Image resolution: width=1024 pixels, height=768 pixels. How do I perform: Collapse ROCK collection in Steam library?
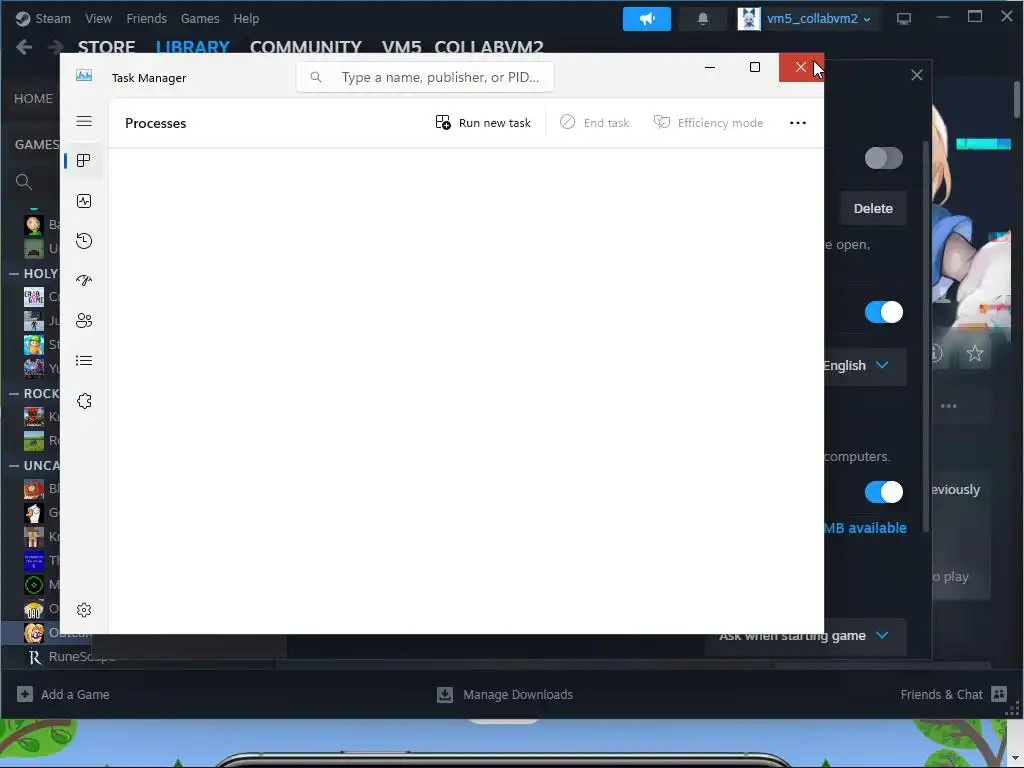(x=14, y=394)
